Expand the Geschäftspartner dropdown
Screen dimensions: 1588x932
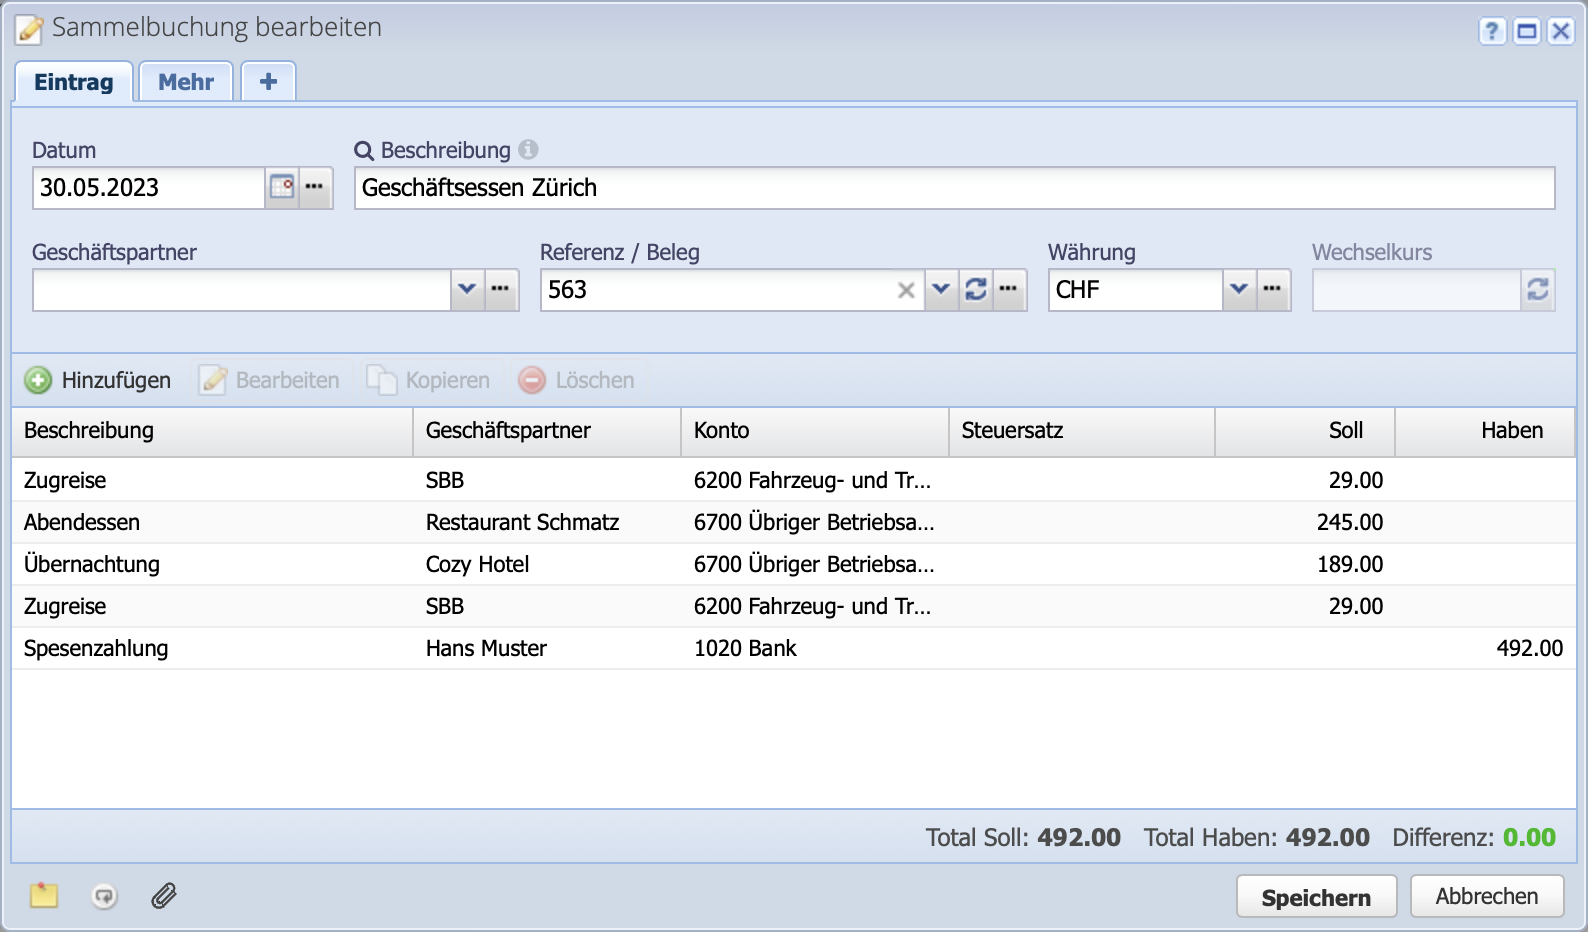[x=467, y=290]
